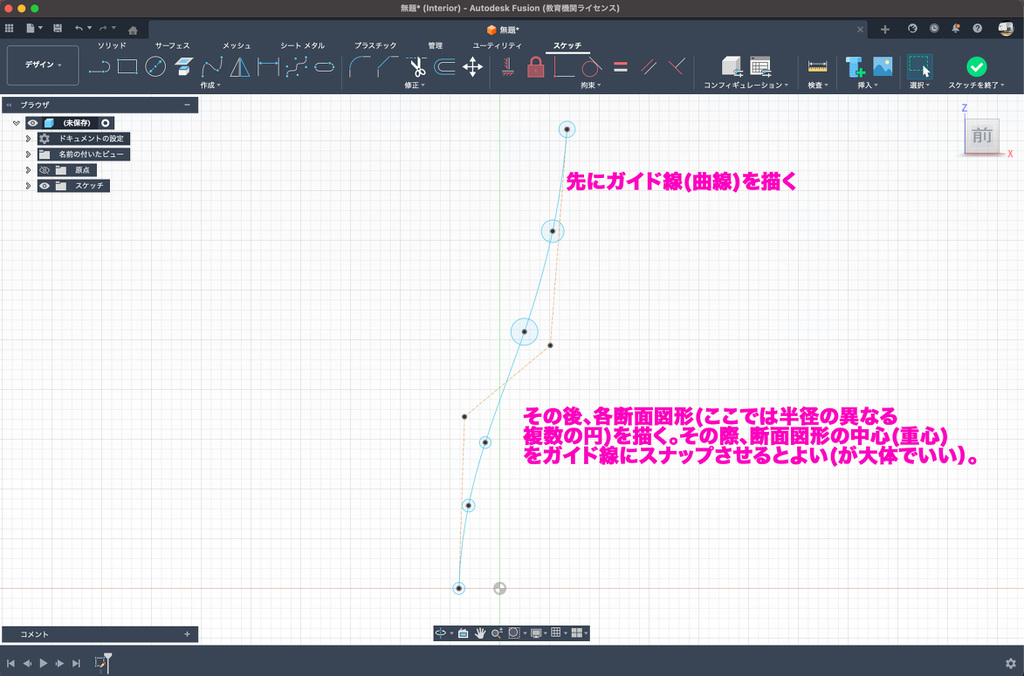This screenshot has width=1024, height=676.
Task: Switch to the ユーティリティ tab
Action: [x=497, y=46]
